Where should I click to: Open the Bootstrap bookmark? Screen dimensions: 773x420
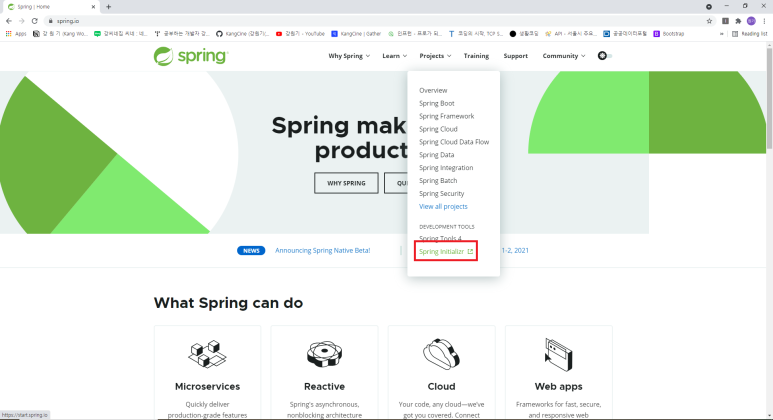pyautogui.click(x=669, y=34)
